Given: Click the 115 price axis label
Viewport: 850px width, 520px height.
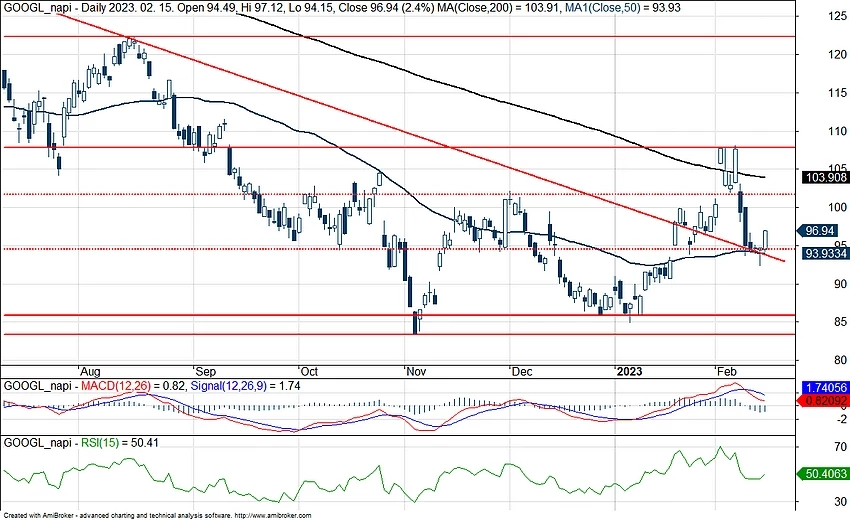Looking at the screenshot, I should (838, 93).
